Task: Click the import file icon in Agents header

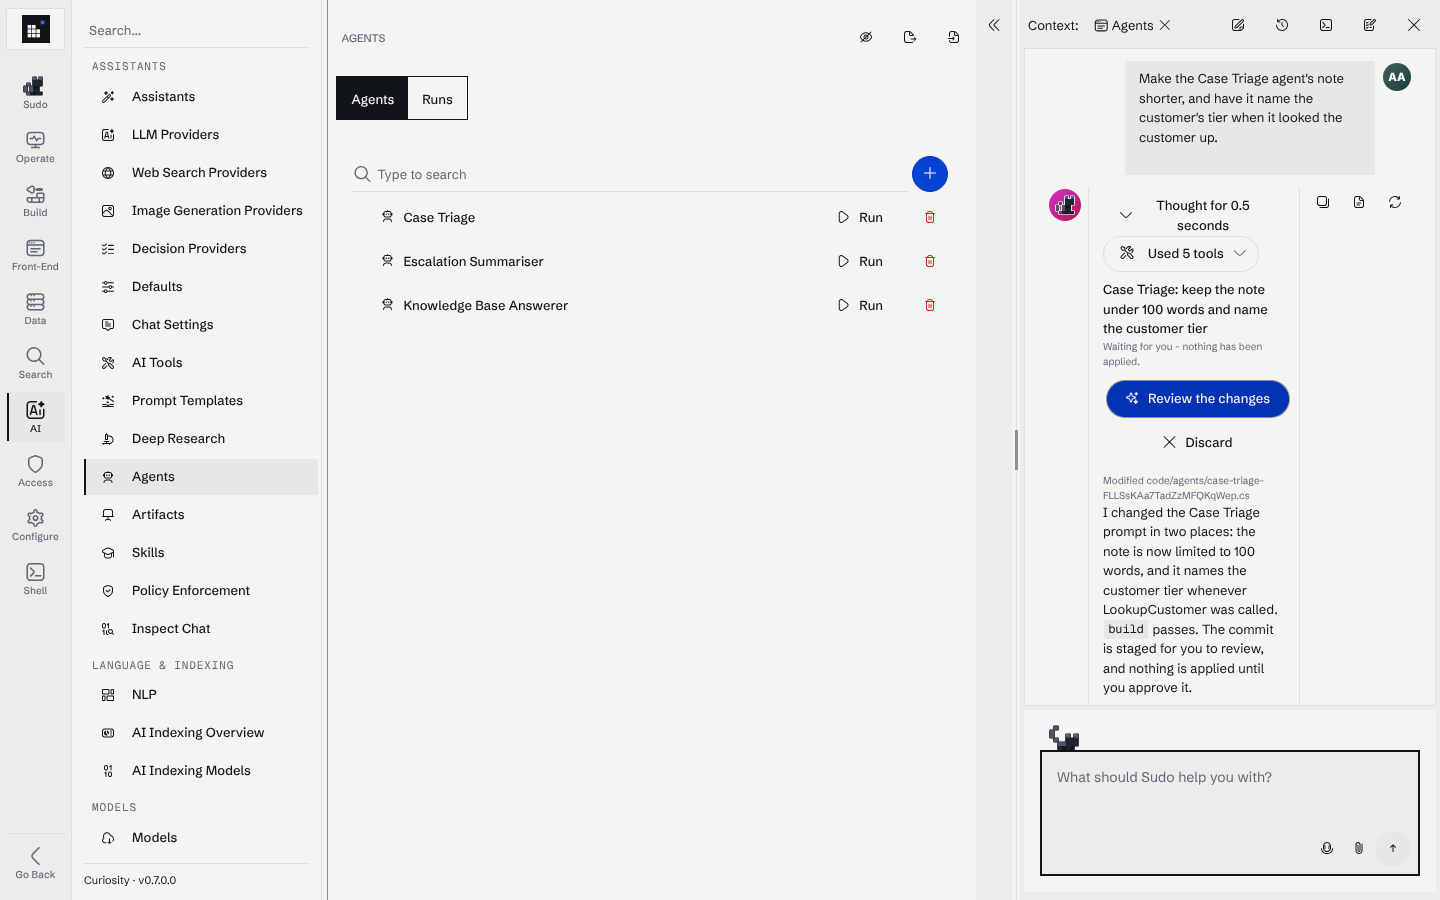Action: [954, 37]
